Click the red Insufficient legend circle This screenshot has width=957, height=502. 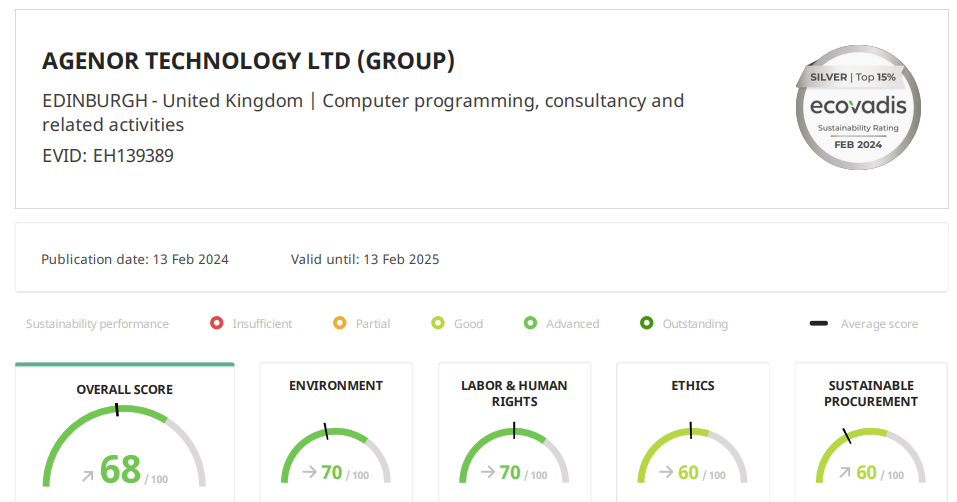pyautogui.click(x=216, y=323)
